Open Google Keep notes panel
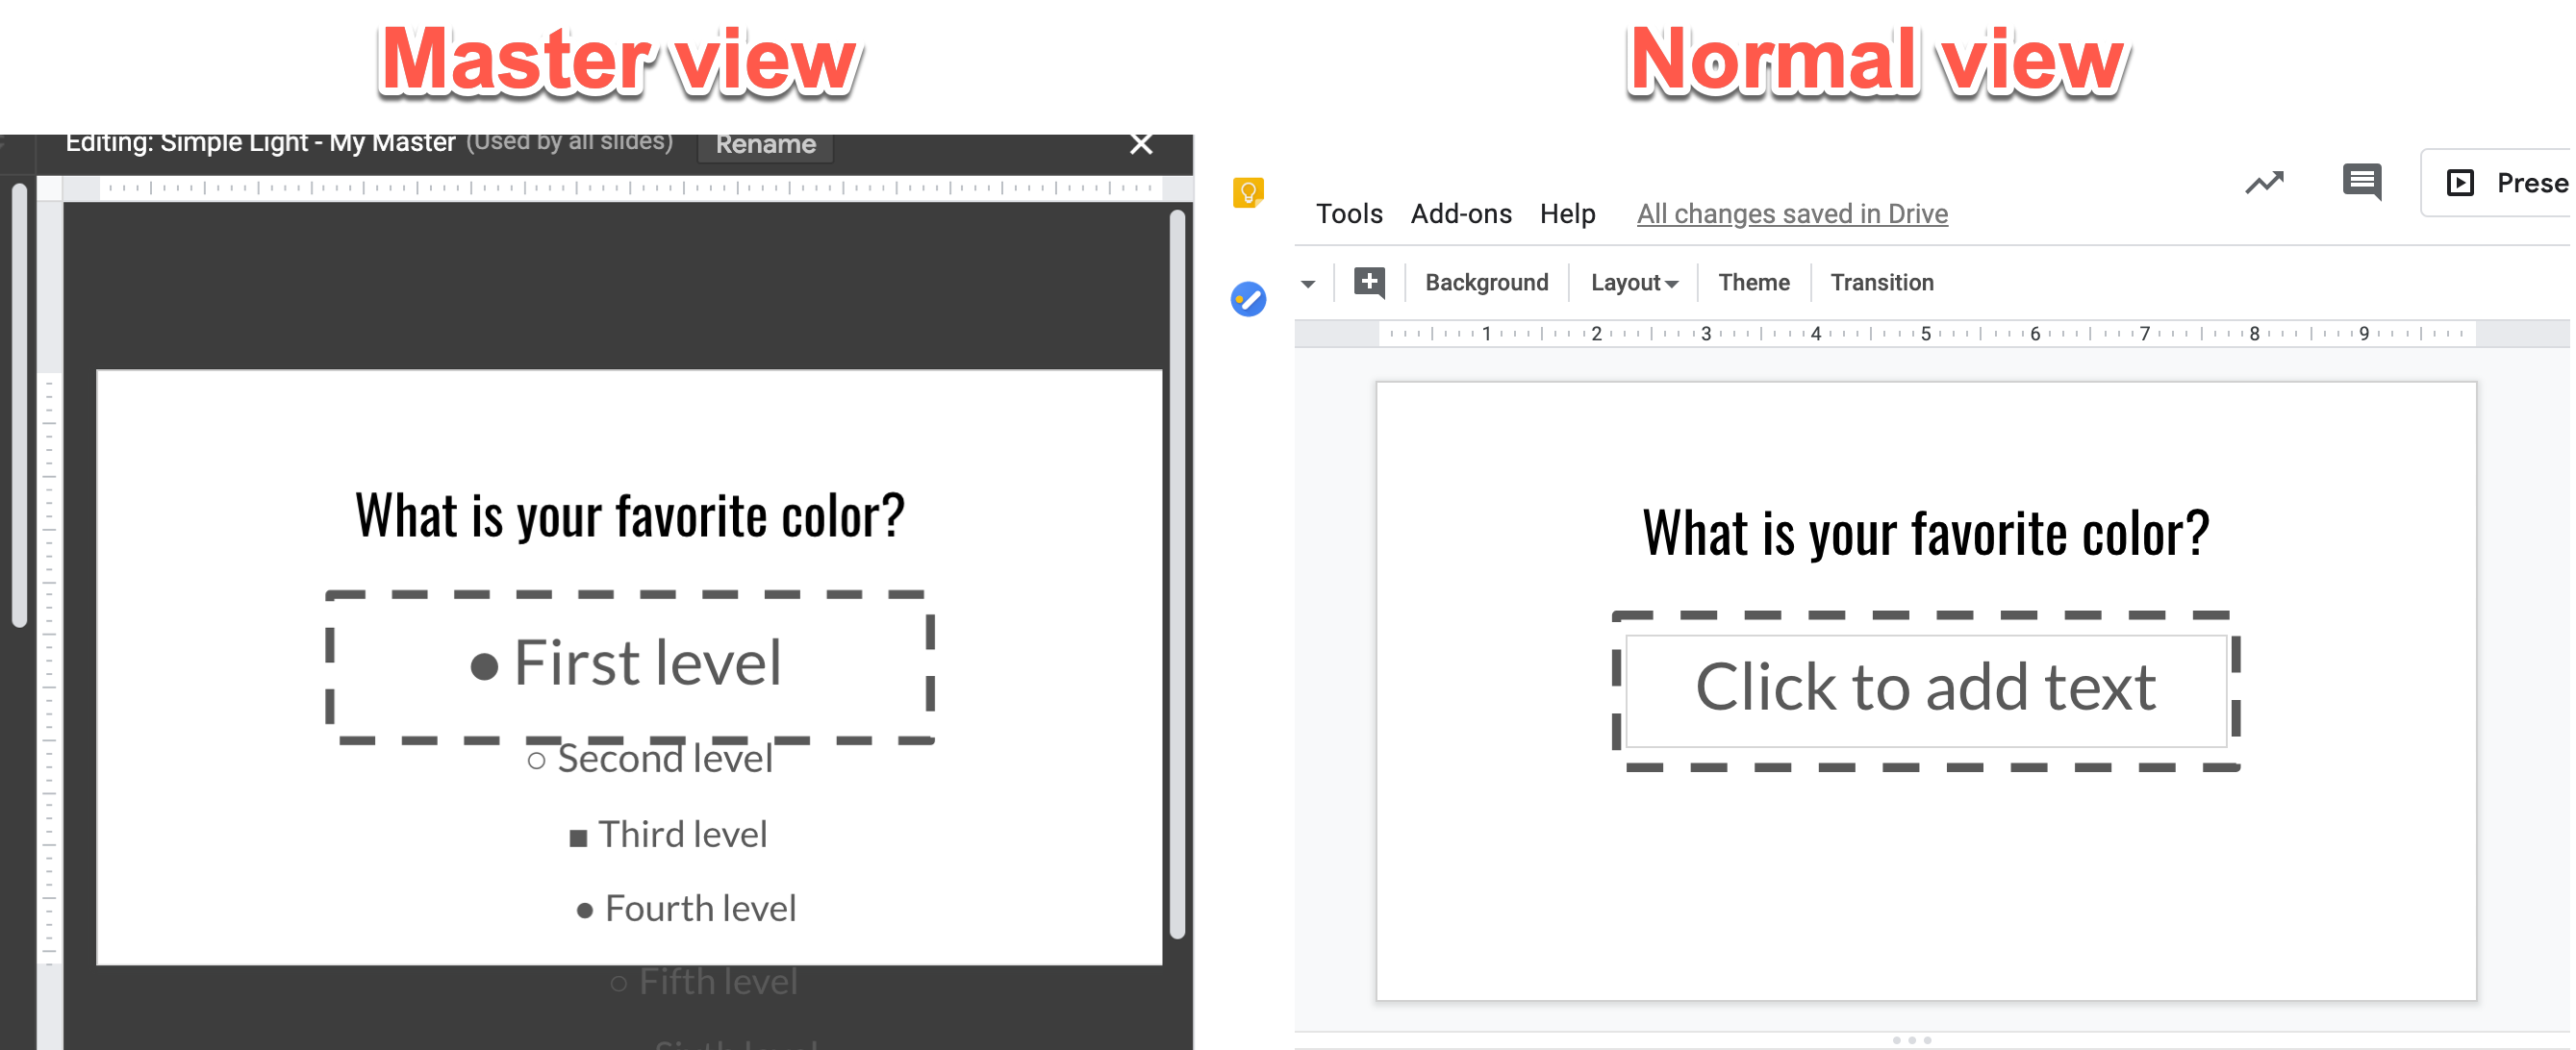The width and height of the screenshot is (2576, 1050). point(1250,191)
